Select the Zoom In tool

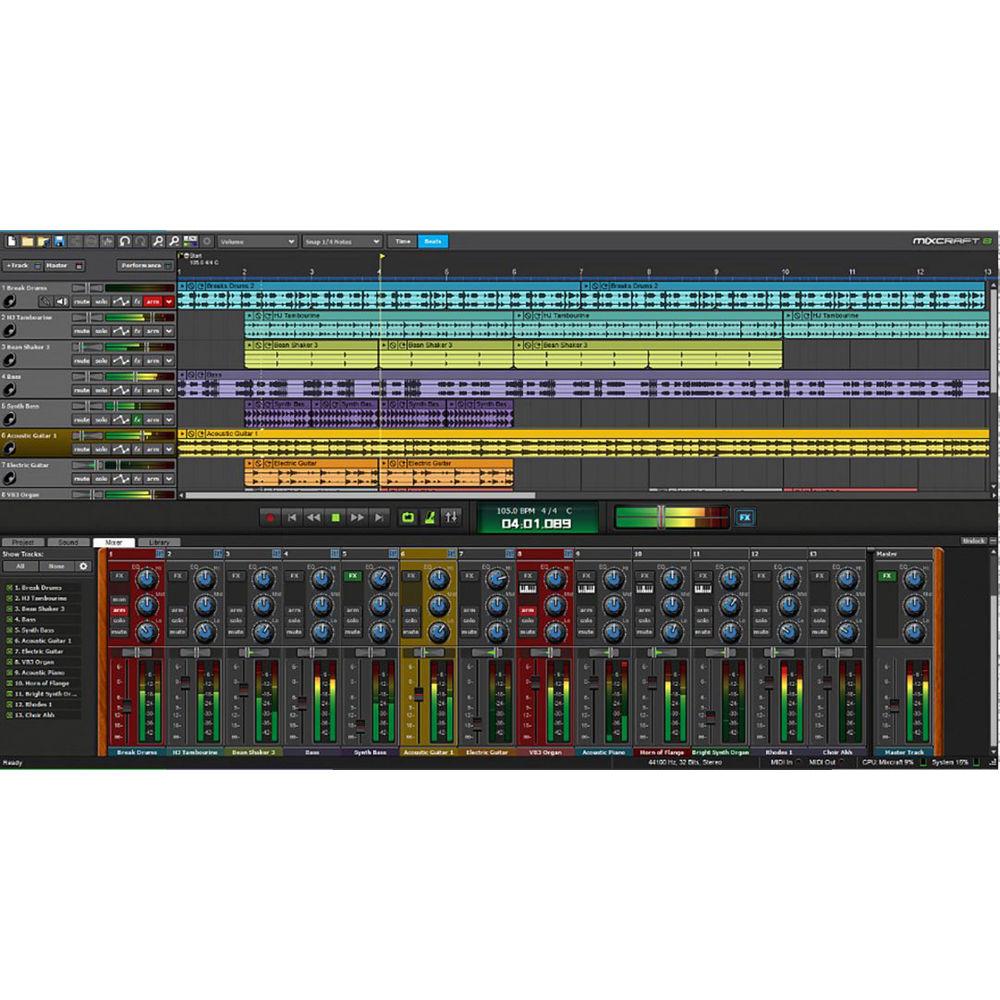coord(160,241)
